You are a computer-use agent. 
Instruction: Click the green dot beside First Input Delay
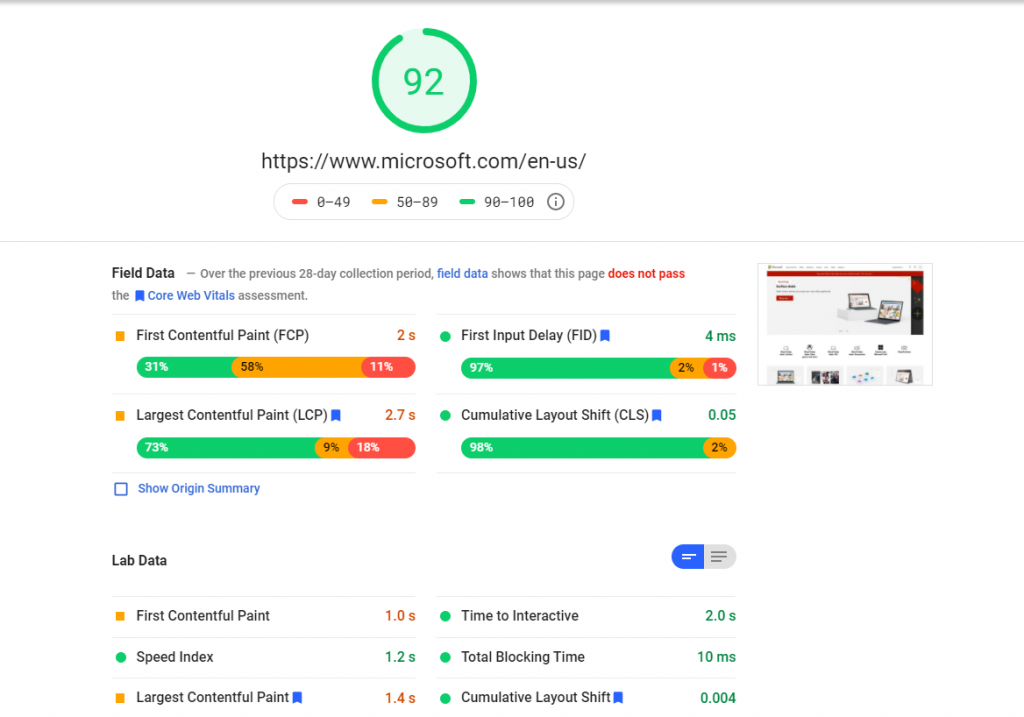pyautogui.click(x=445, y=336)
